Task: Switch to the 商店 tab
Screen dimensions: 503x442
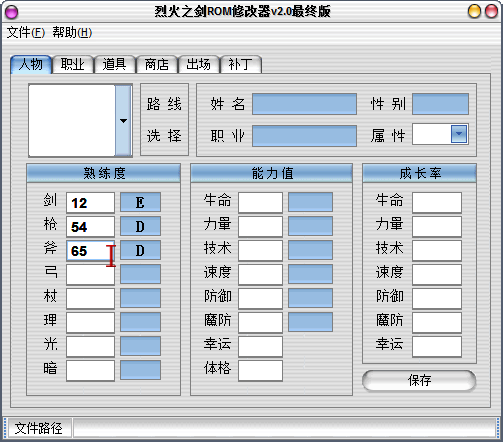Action: tap(157, 64)
